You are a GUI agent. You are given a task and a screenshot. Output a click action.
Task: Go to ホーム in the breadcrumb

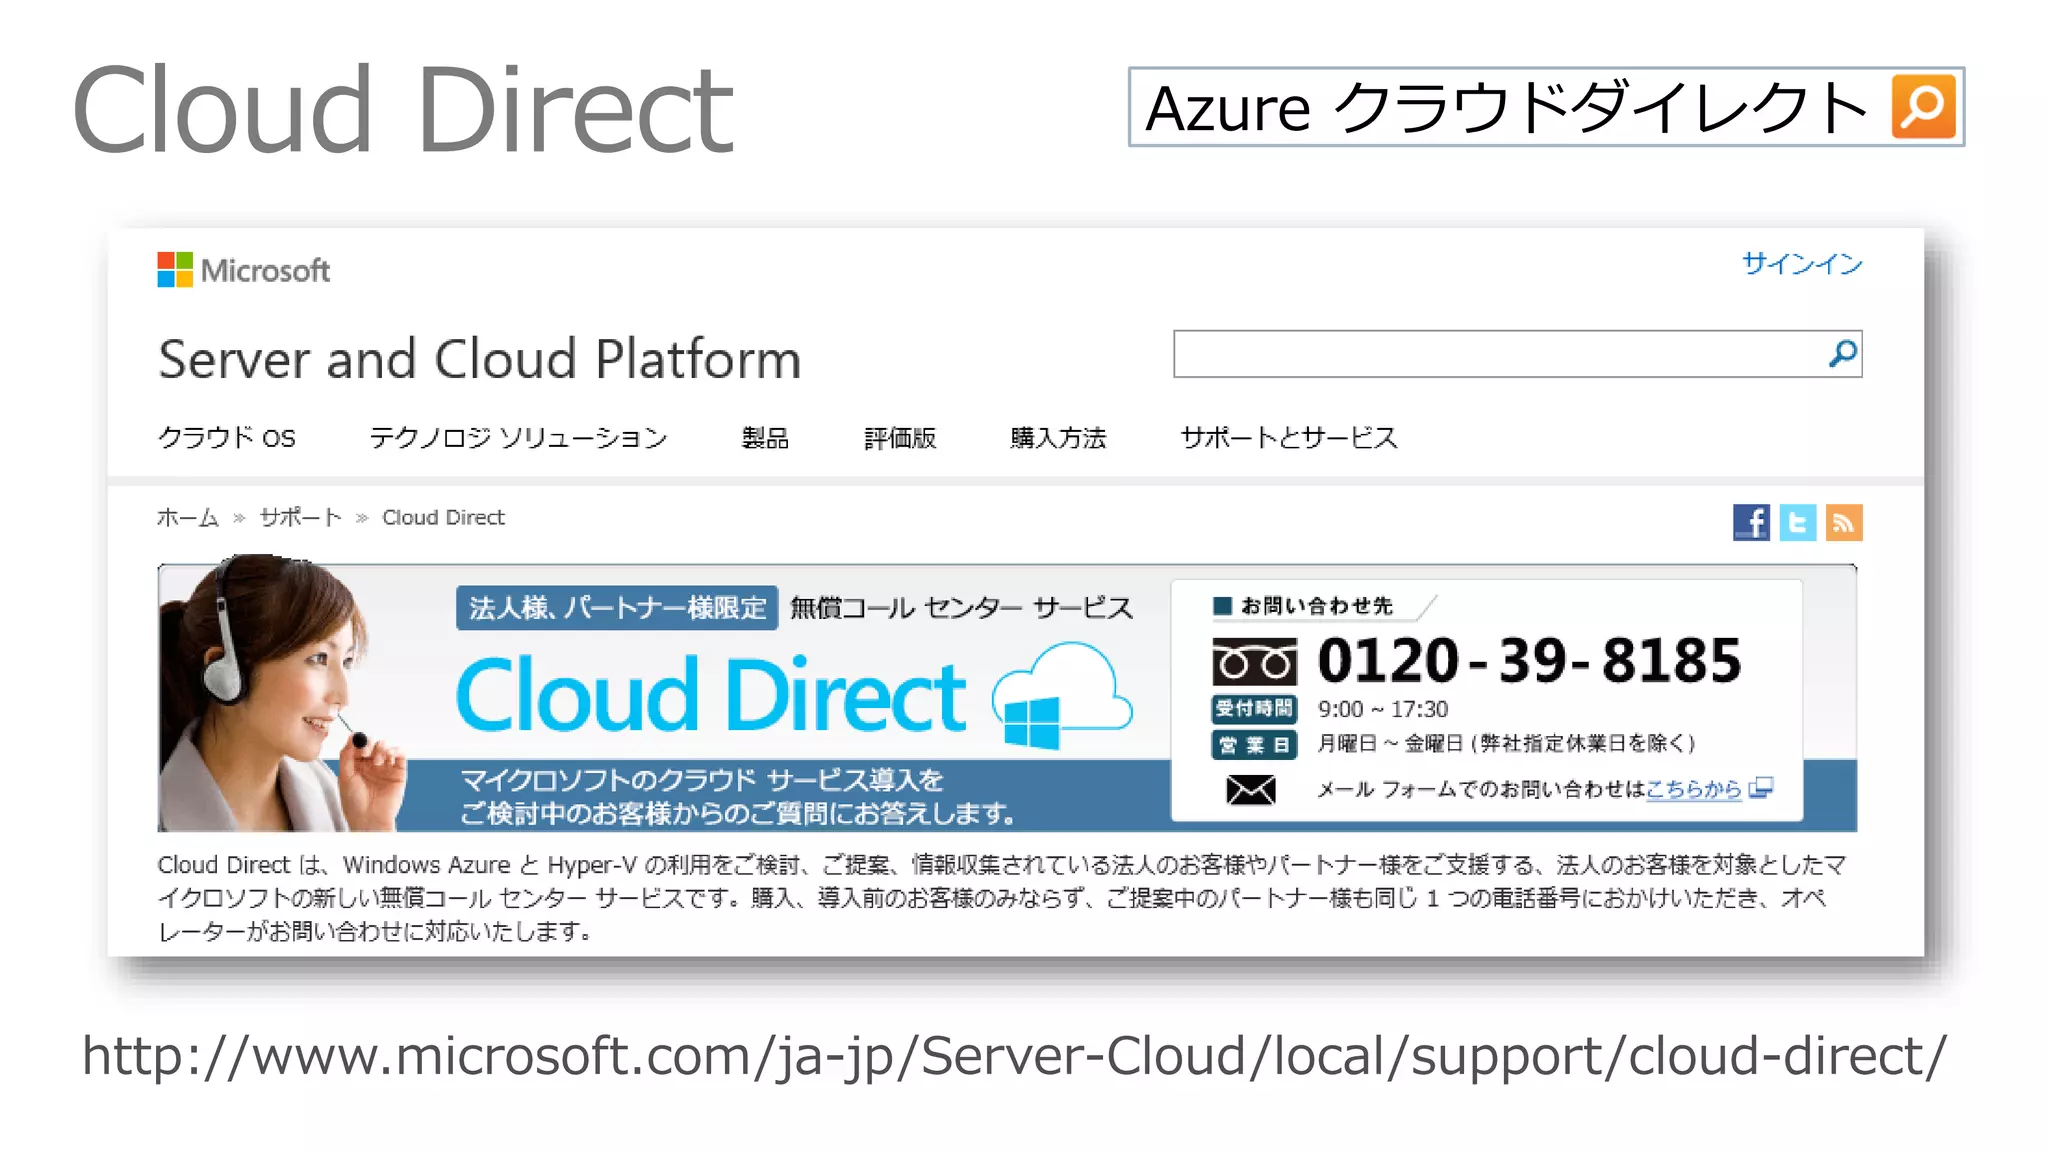(187, 517)
